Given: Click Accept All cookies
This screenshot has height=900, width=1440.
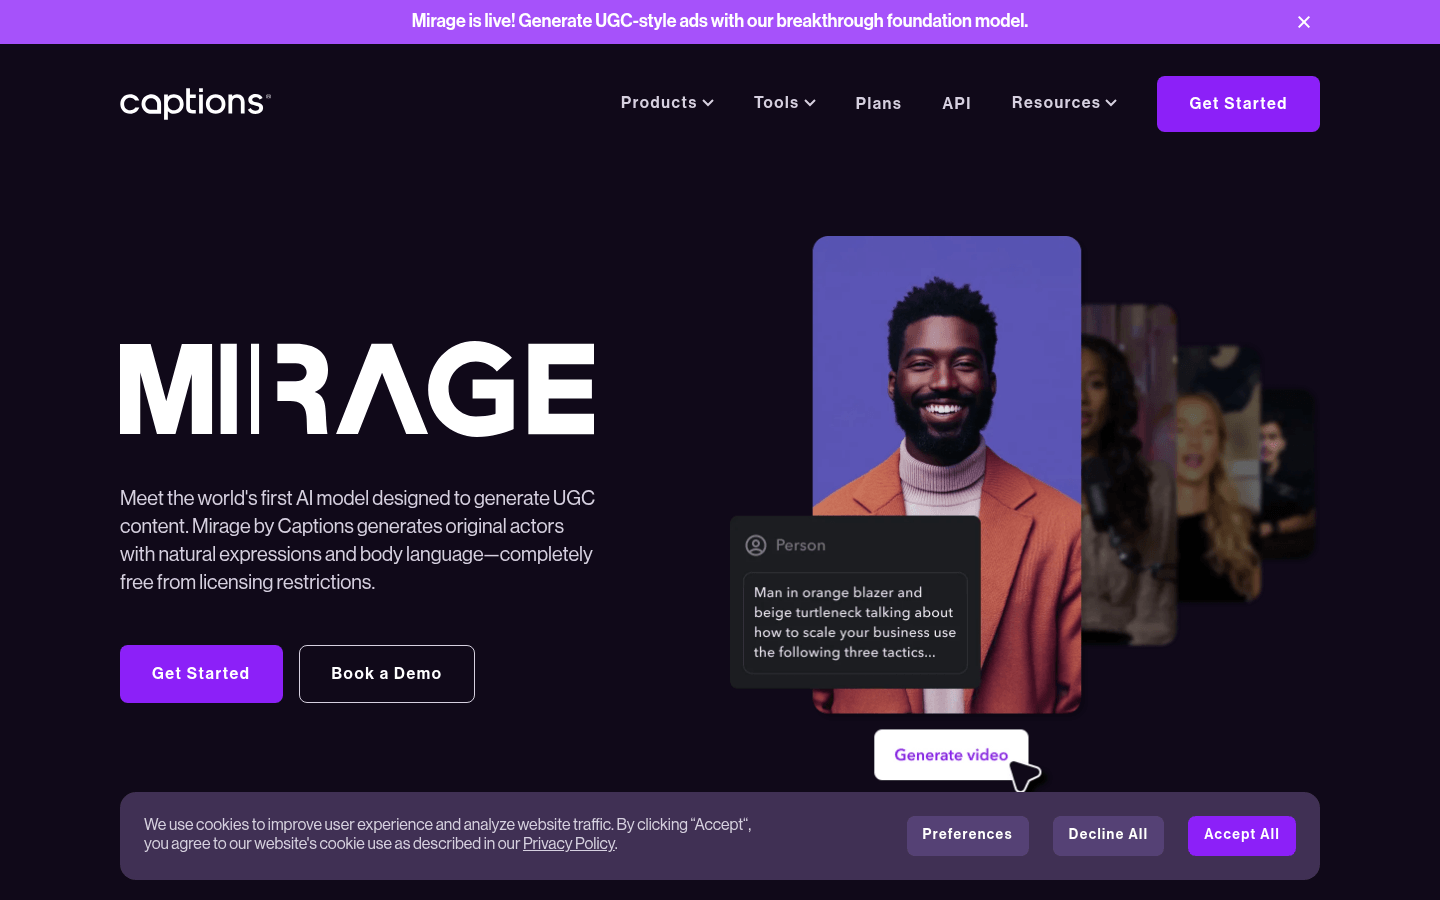Looking at the screenshot, I should [1242, 836].
